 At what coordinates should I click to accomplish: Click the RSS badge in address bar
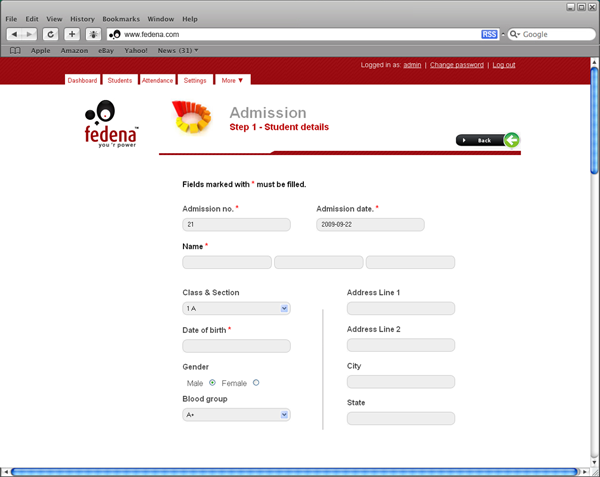489,34
